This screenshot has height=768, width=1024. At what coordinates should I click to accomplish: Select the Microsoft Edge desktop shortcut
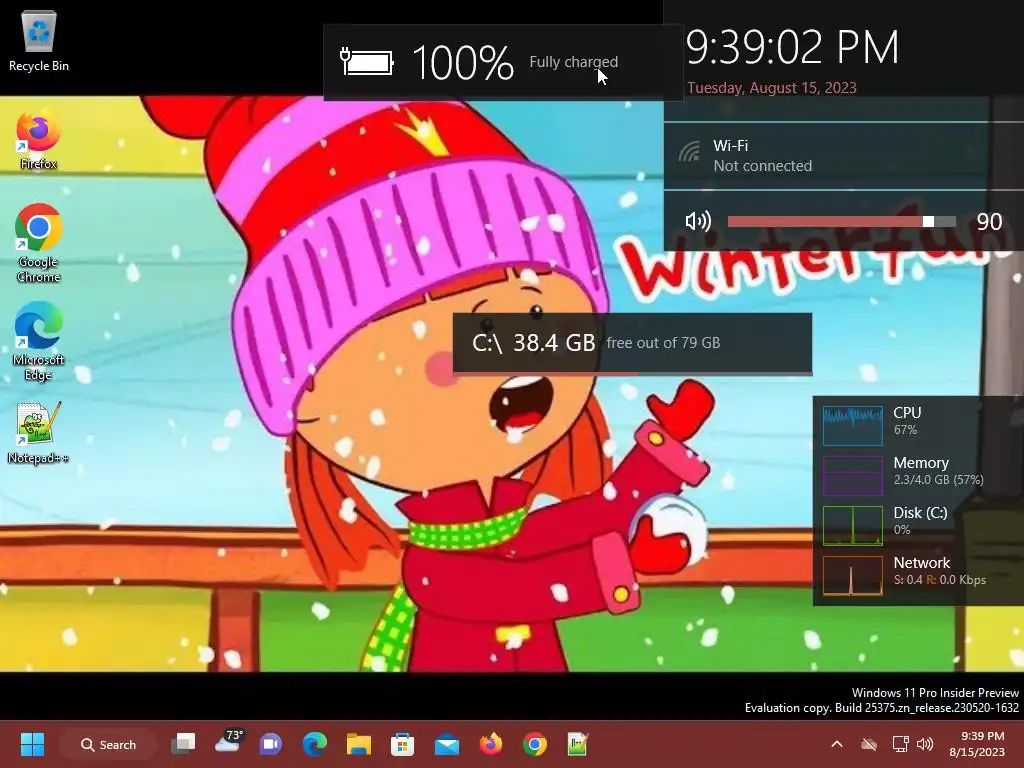click(x=39, y=341)
